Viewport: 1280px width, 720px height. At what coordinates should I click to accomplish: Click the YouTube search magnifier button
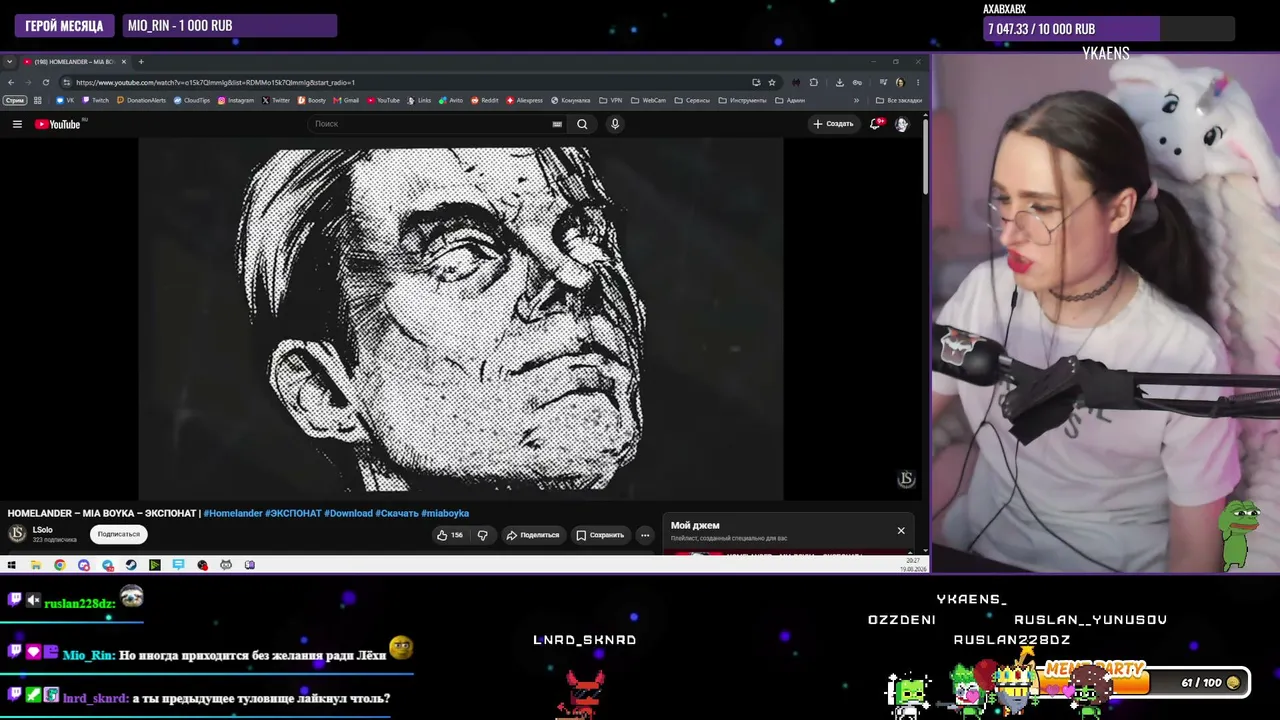[582, 124]
